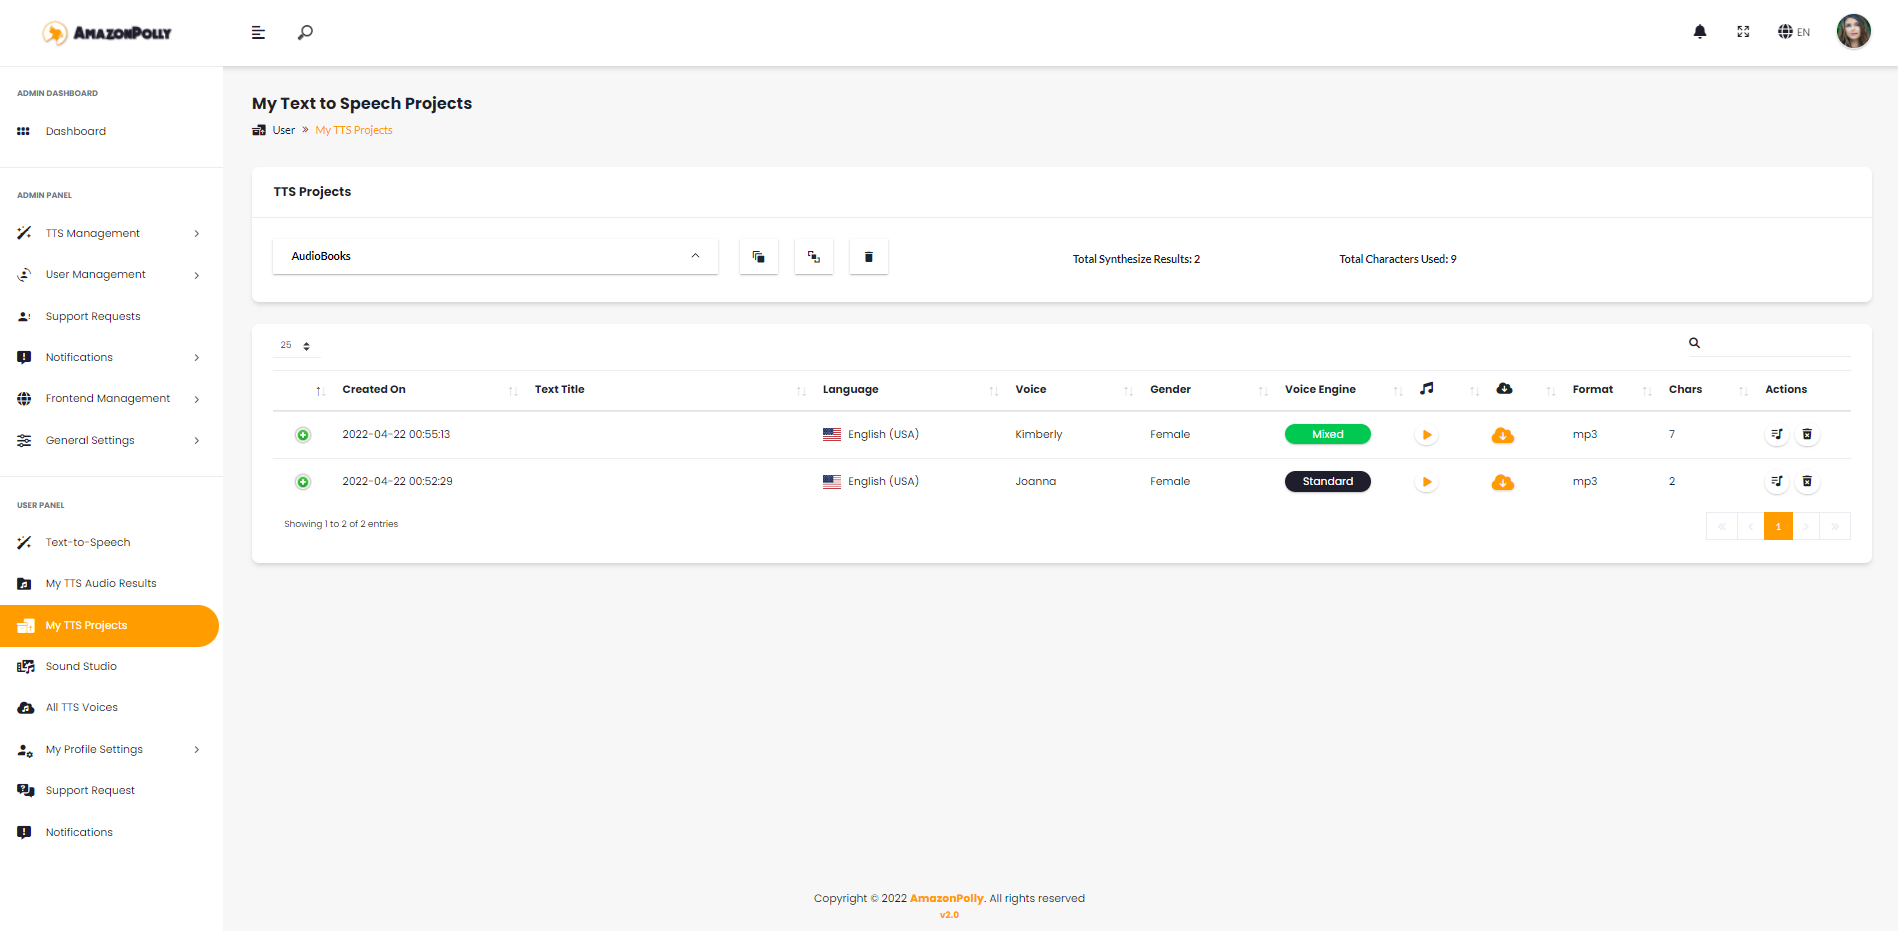Toggle the sidebar menu hamburger icon
Image resolution: width=1898 pixels, height=931 pixels.
[258, 33]
